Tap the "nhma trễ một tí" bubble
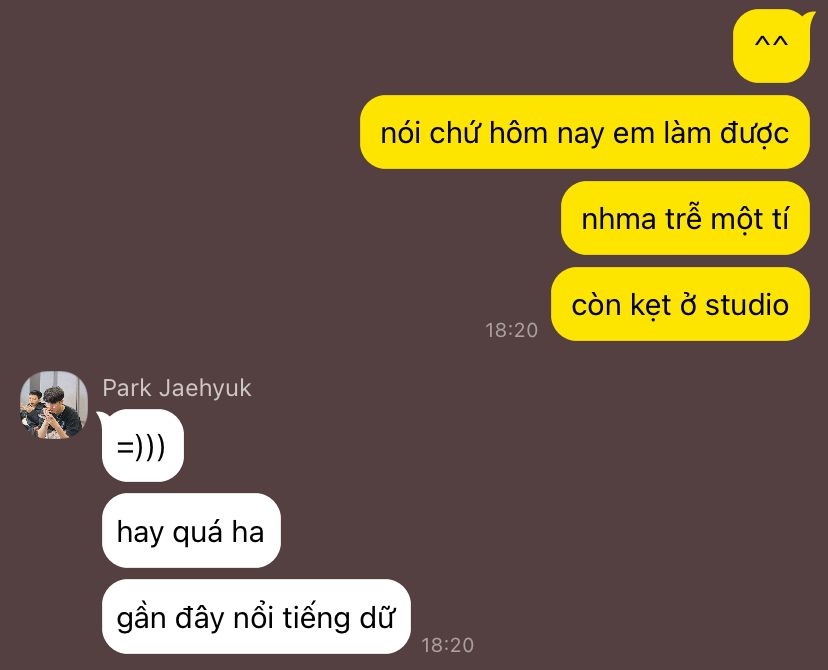The image size is (828, 670). 685,218
